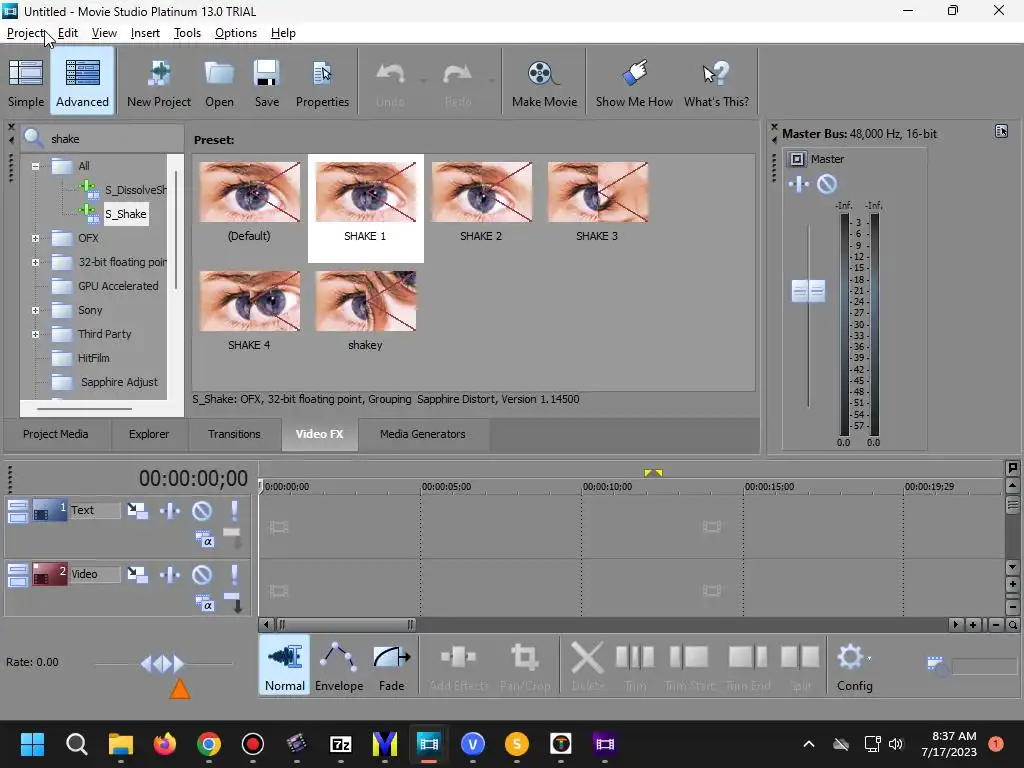Open track motion for Text track
The width and height of the screenshot is (1024, 768).
pos(137,510)
